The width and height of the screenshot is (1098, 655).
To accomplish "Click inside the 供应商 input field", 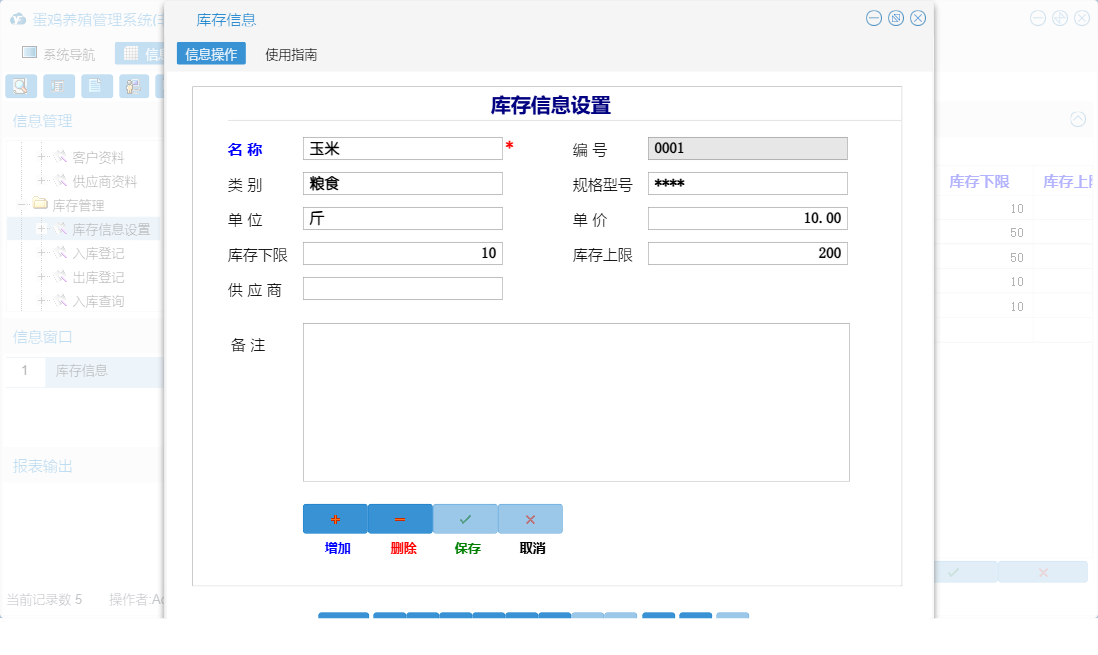I will point(400,288).
